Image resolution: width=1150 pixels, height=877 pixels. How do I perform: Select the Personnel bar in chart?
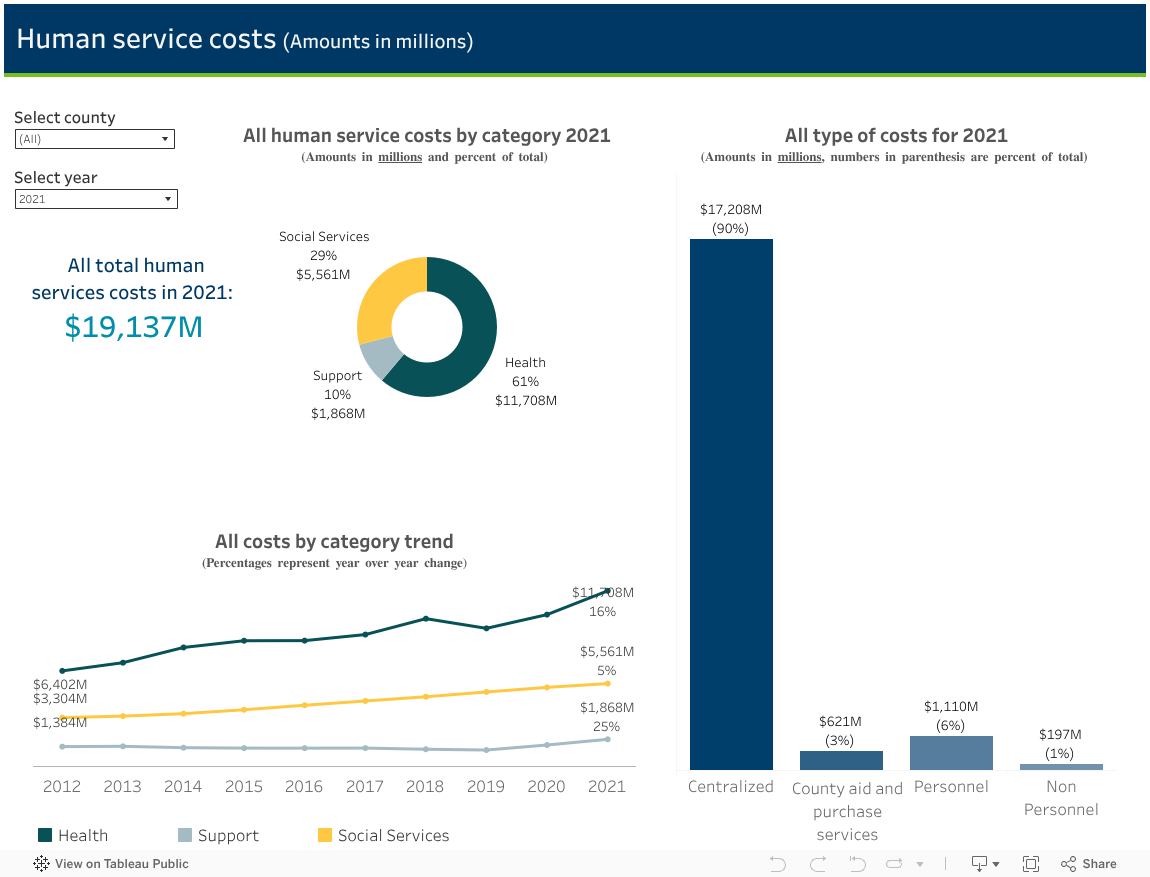click(951, 753)
